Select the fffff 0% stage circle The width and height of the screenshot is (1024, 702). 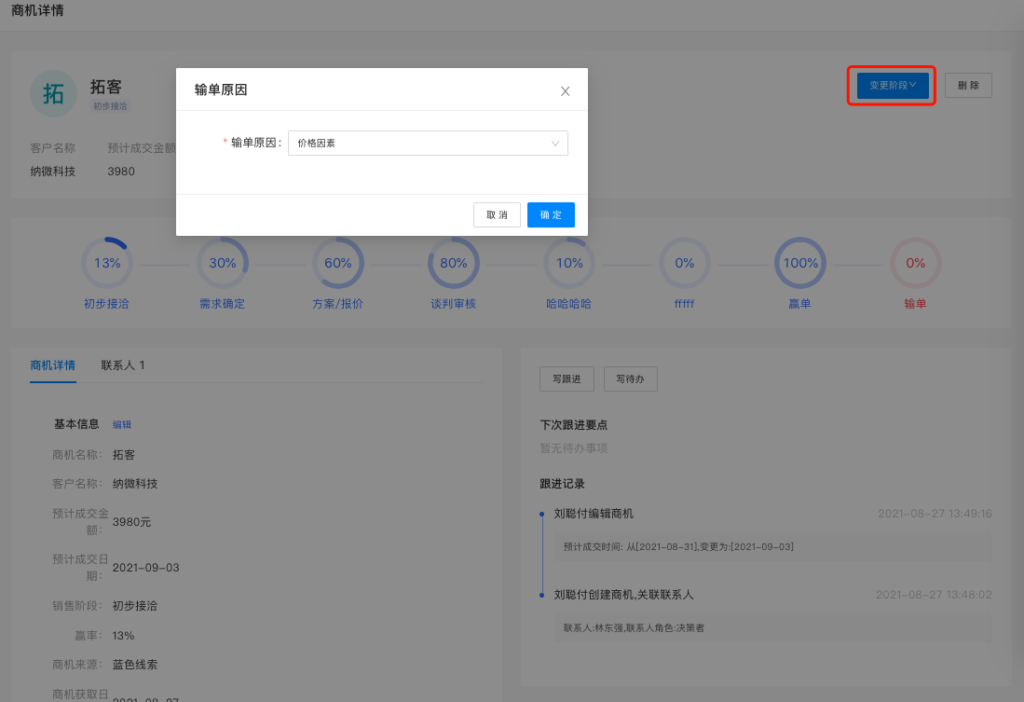(684, 264)
